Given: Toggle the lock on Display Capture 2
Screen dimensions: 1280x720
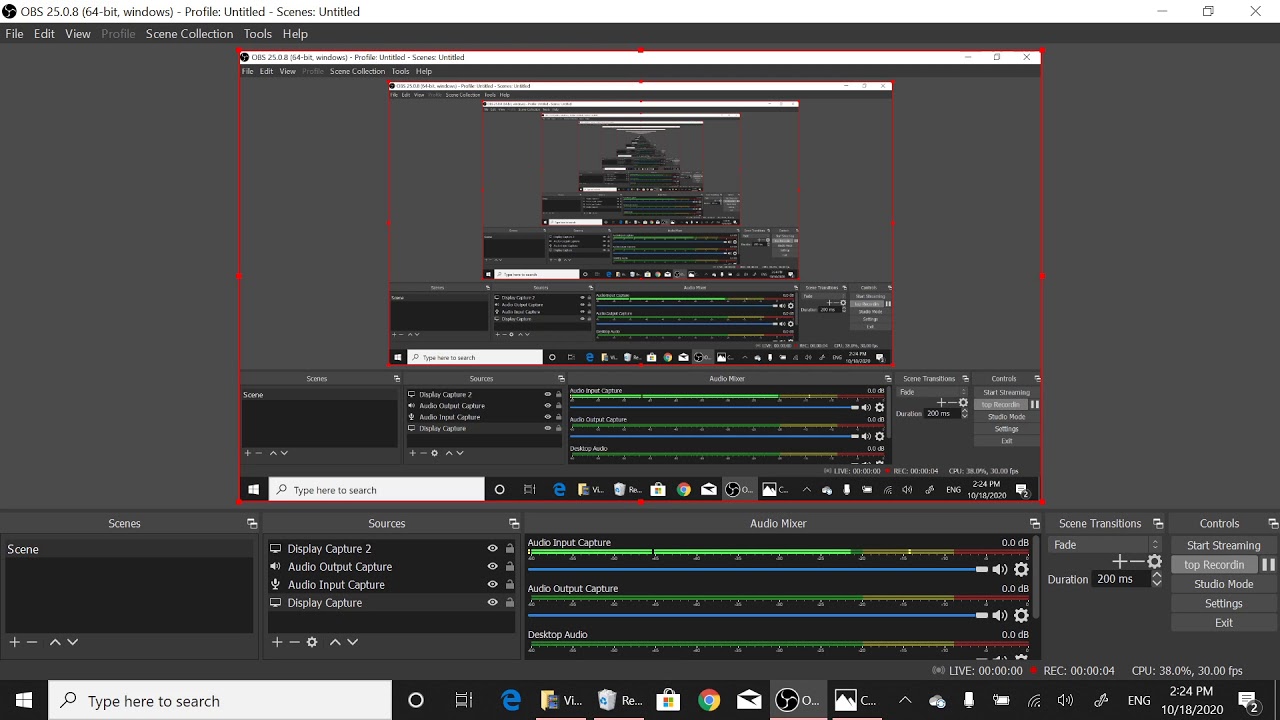Looking at the screenshot, I should pos(510,549).
